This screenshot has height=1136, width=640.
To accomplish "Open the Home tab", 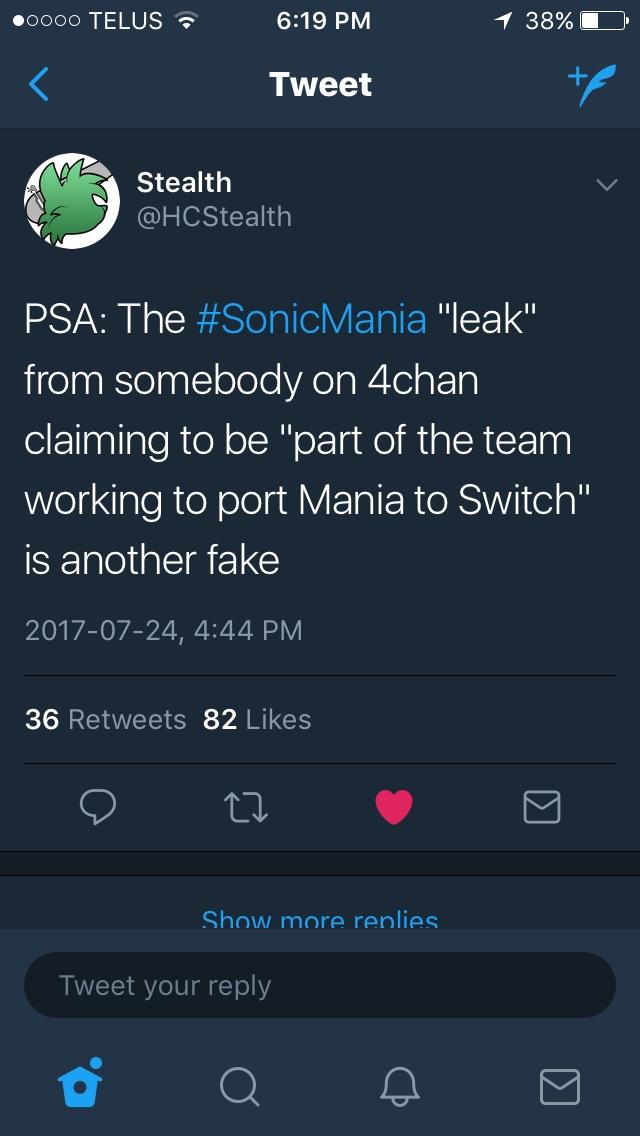I will (x=82, y=1083).
